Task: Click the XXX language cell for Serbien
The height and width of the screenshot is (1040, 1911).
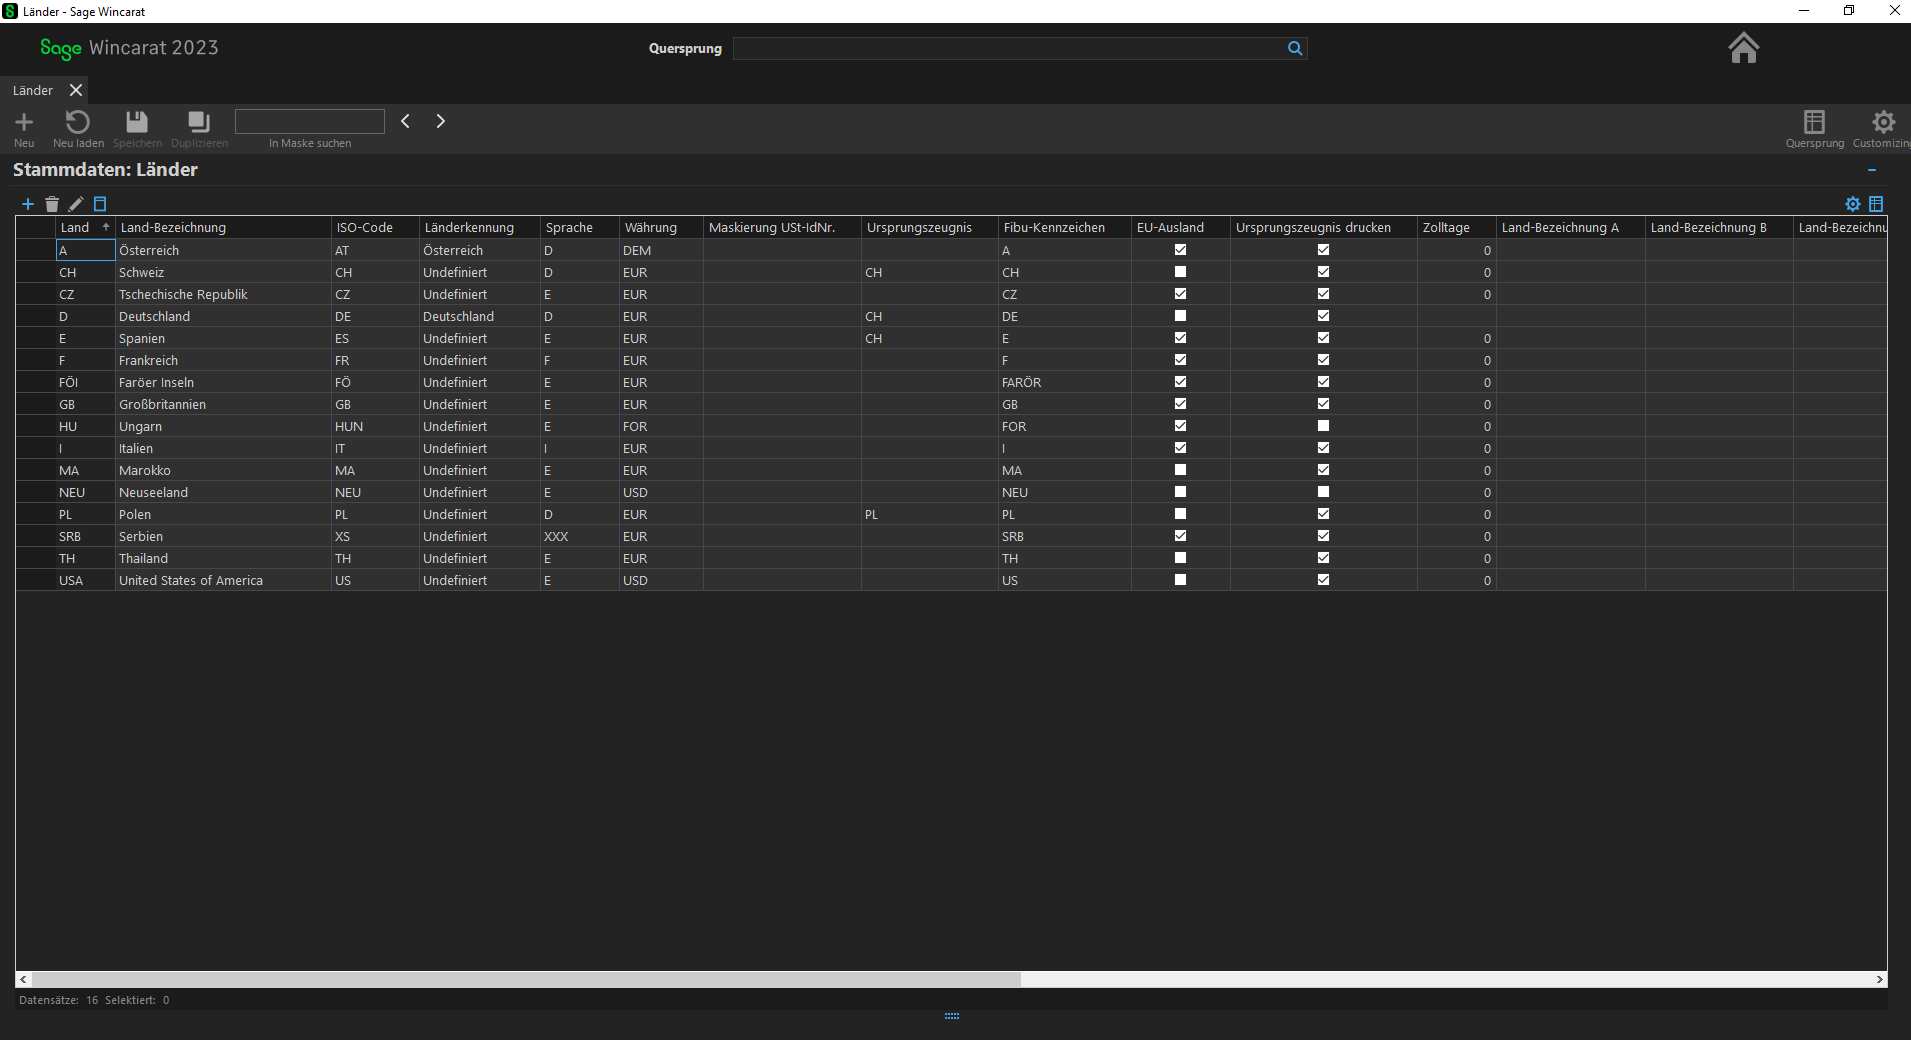Action: tap(580, 536)
